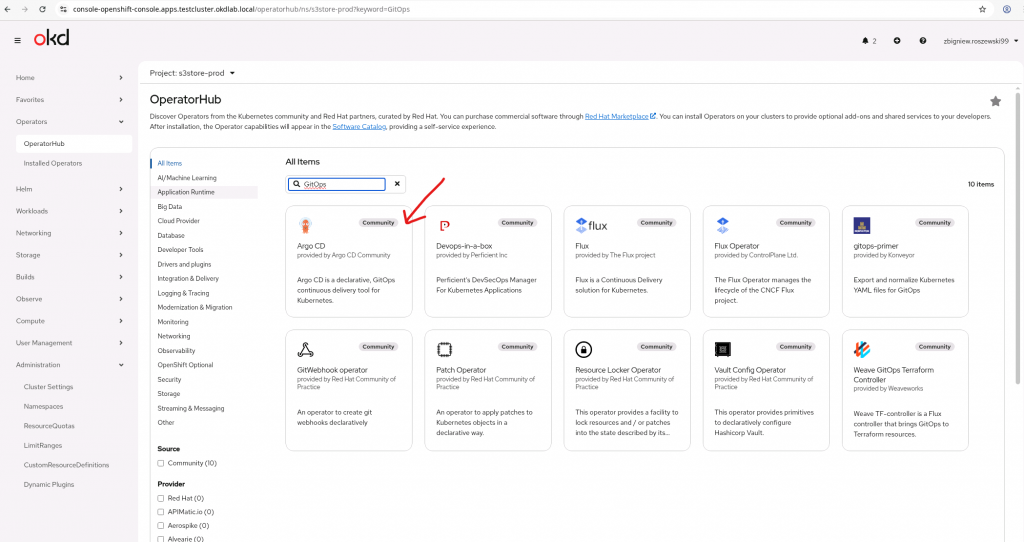
Task: Select Installed Operators in sidebar
Action: pyautogui.click(x=53, y=163)
